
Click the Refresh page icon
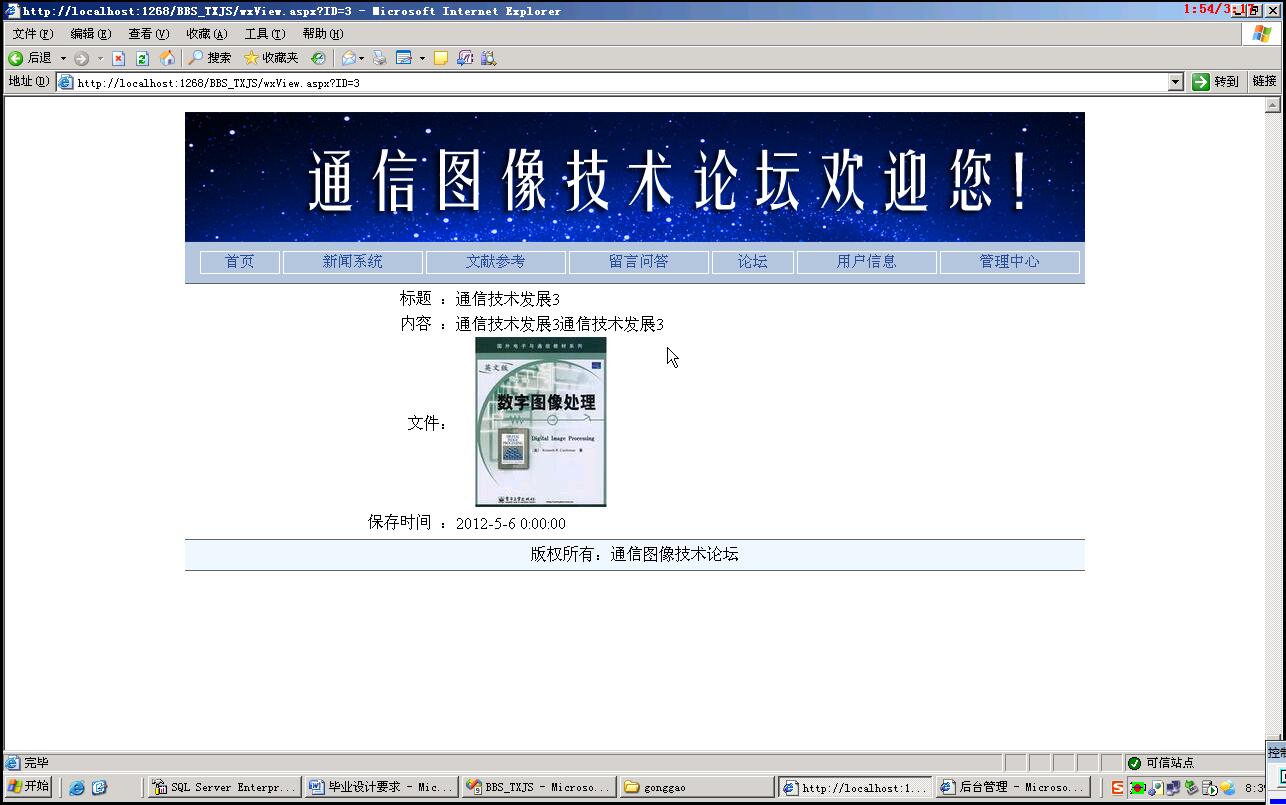[x=142, y=58]
